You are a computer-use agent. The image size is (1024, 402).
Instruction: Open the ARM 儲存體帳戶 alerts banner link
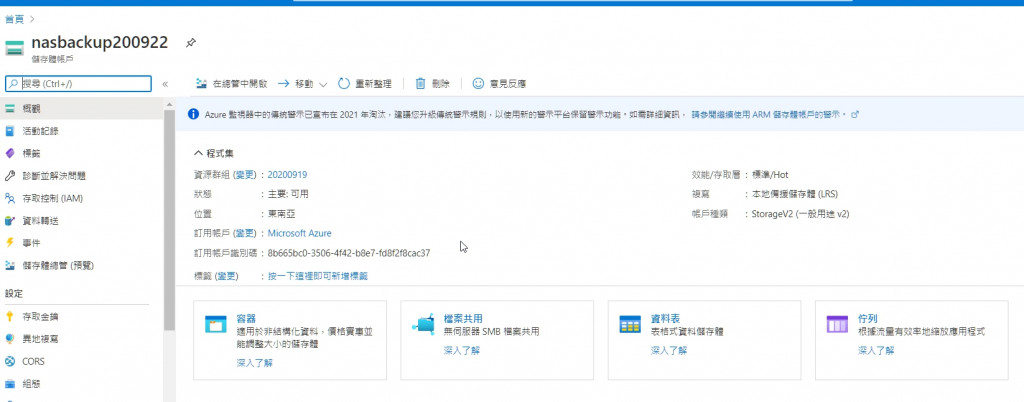coord(775,114)
